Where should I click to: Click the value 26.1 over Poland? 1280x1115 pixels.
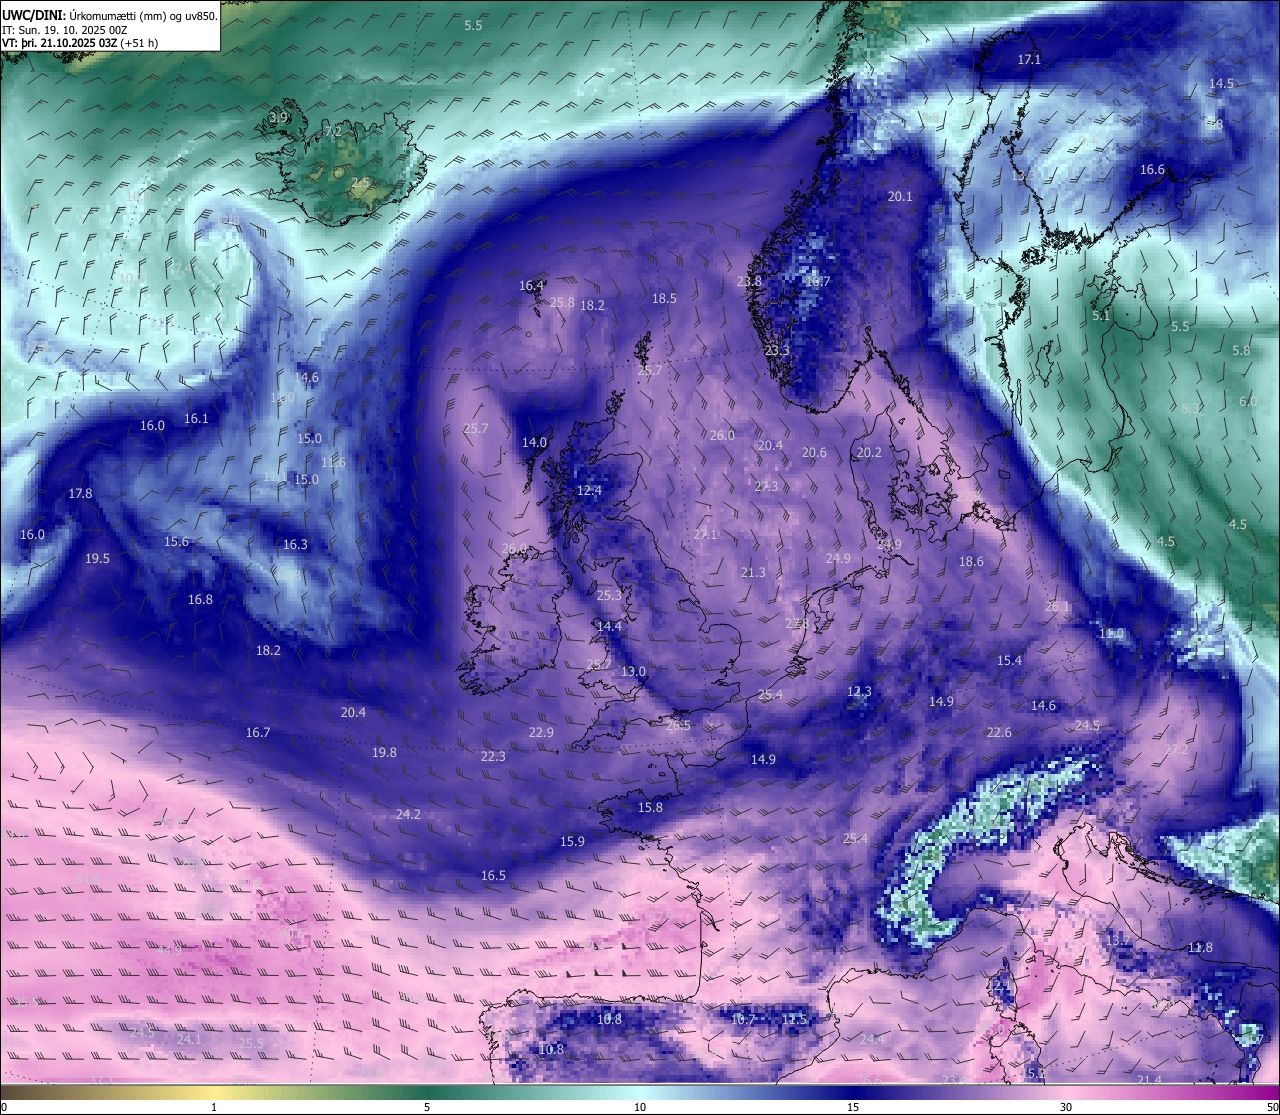1057,607
